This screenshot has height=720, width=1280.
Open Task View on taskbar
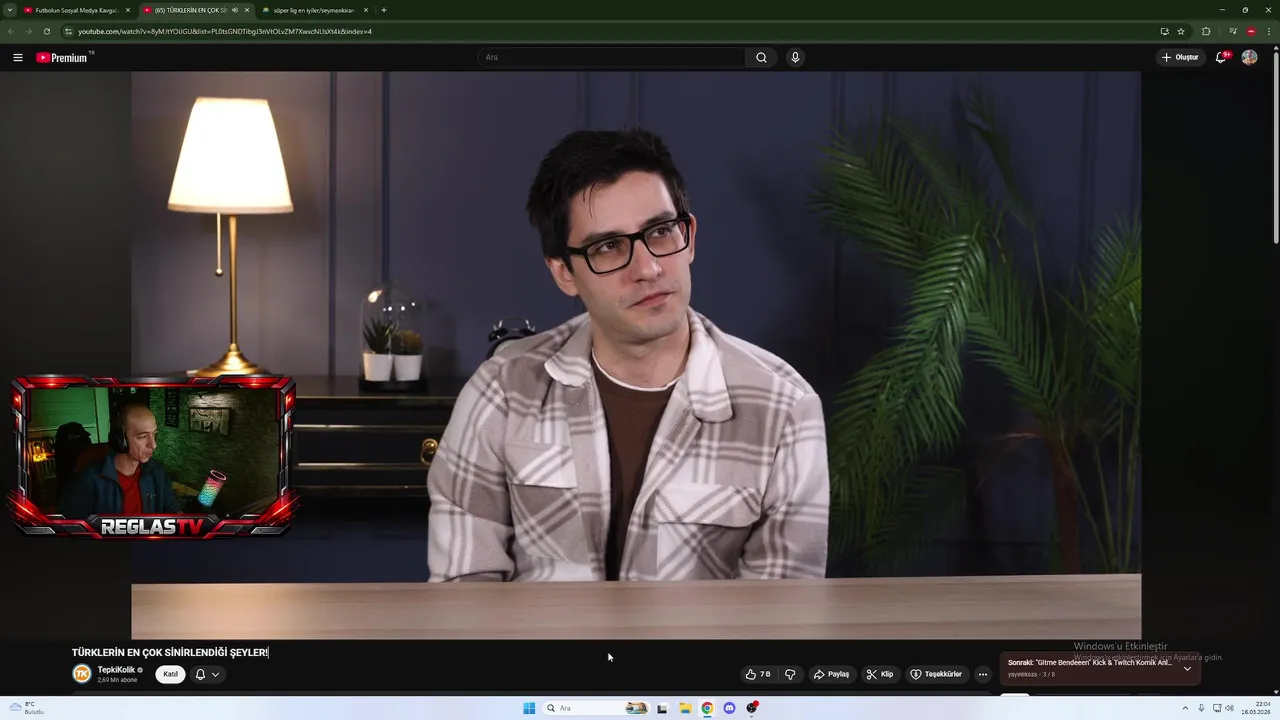(662, 708)
